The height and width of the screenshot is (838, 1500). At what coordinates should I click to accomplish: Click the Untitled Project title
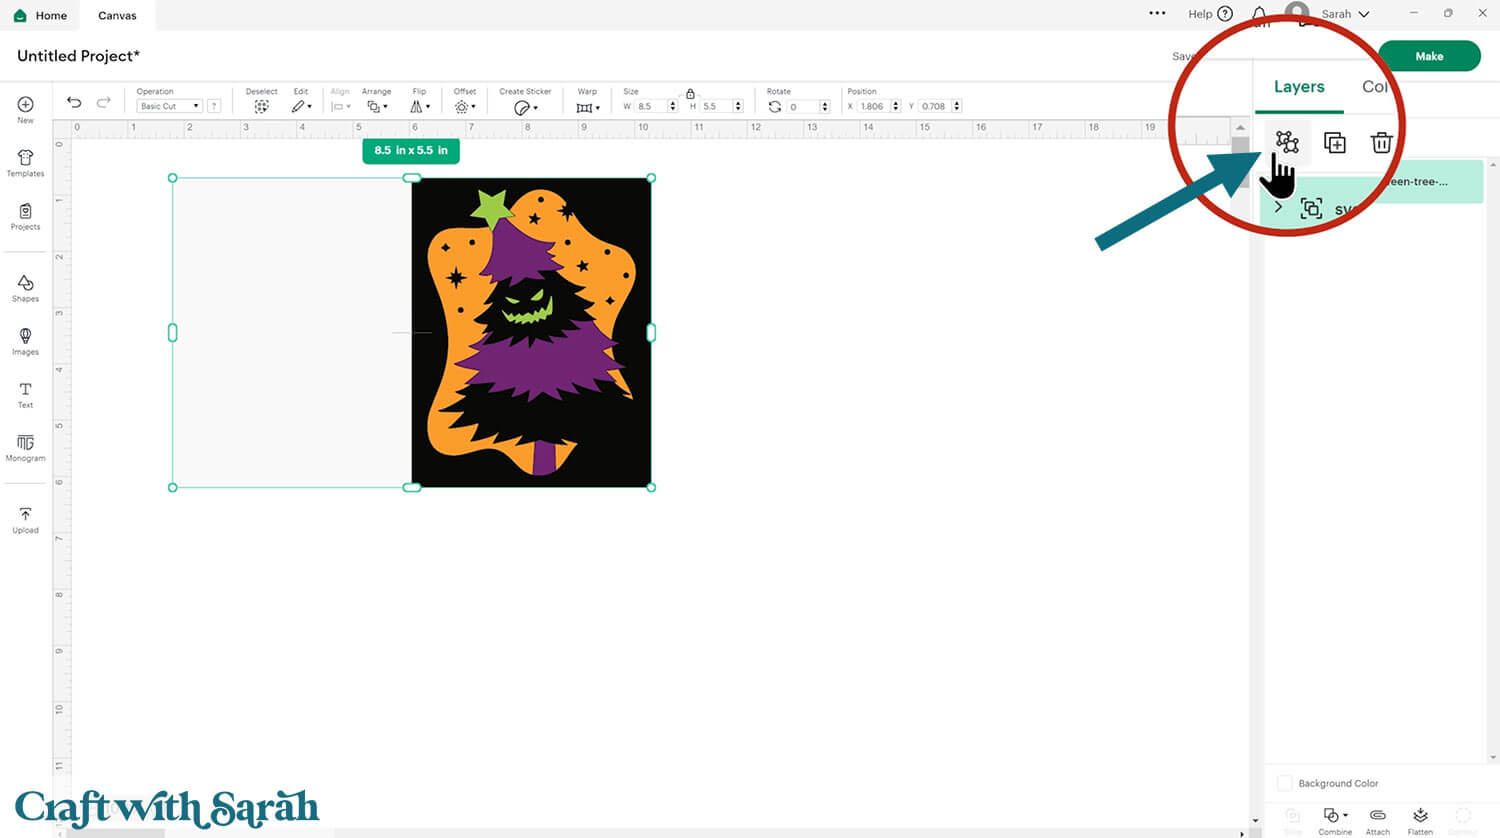[x=78, y=56]
